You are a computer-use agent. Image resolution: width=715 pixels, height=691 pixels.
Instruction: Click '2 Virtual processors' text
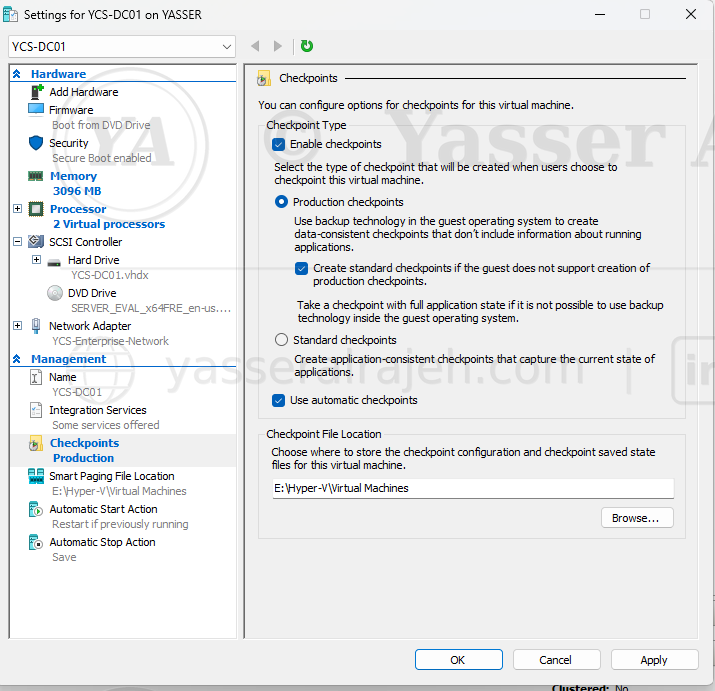pyautogui.click(x=109, y=224)
